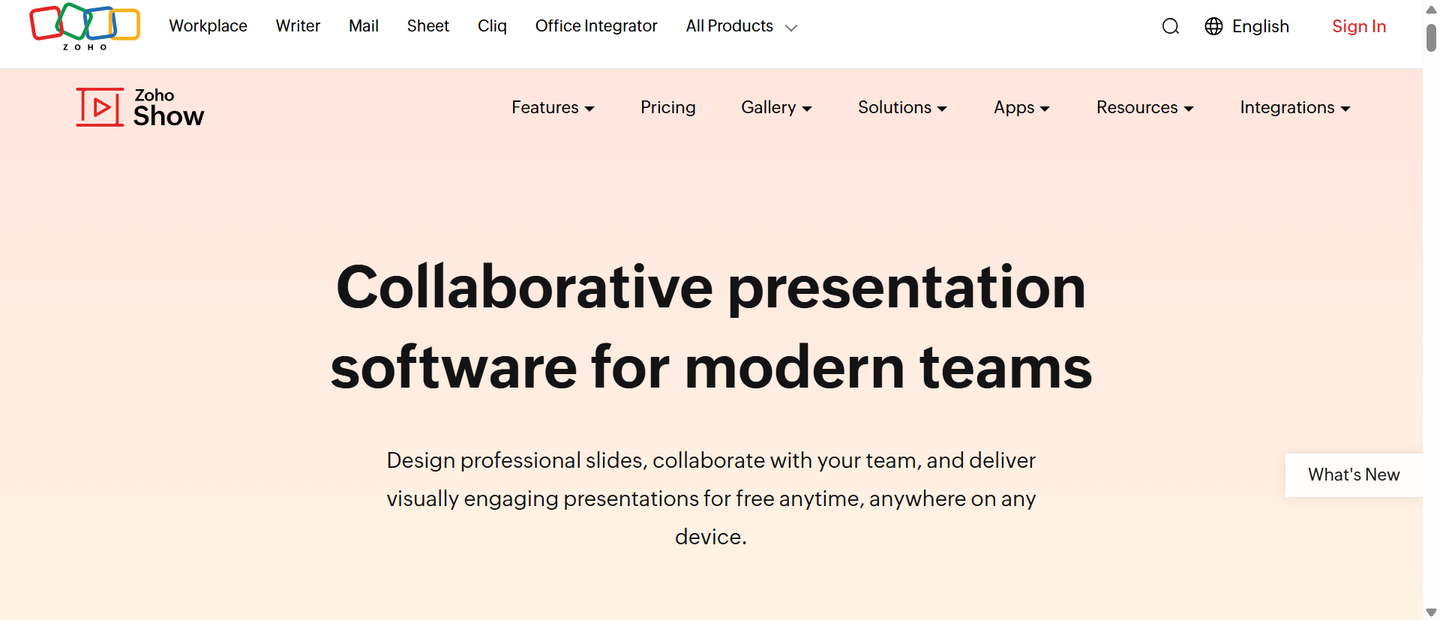Expand the Apps dropdown menu

(x=1022, y=107)
